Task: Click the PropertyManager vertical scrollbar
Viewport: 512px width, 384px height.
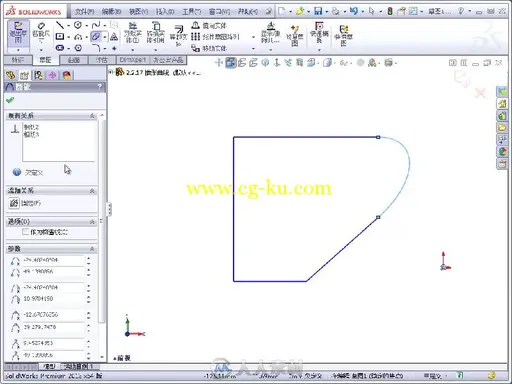Action: point(102,220)
